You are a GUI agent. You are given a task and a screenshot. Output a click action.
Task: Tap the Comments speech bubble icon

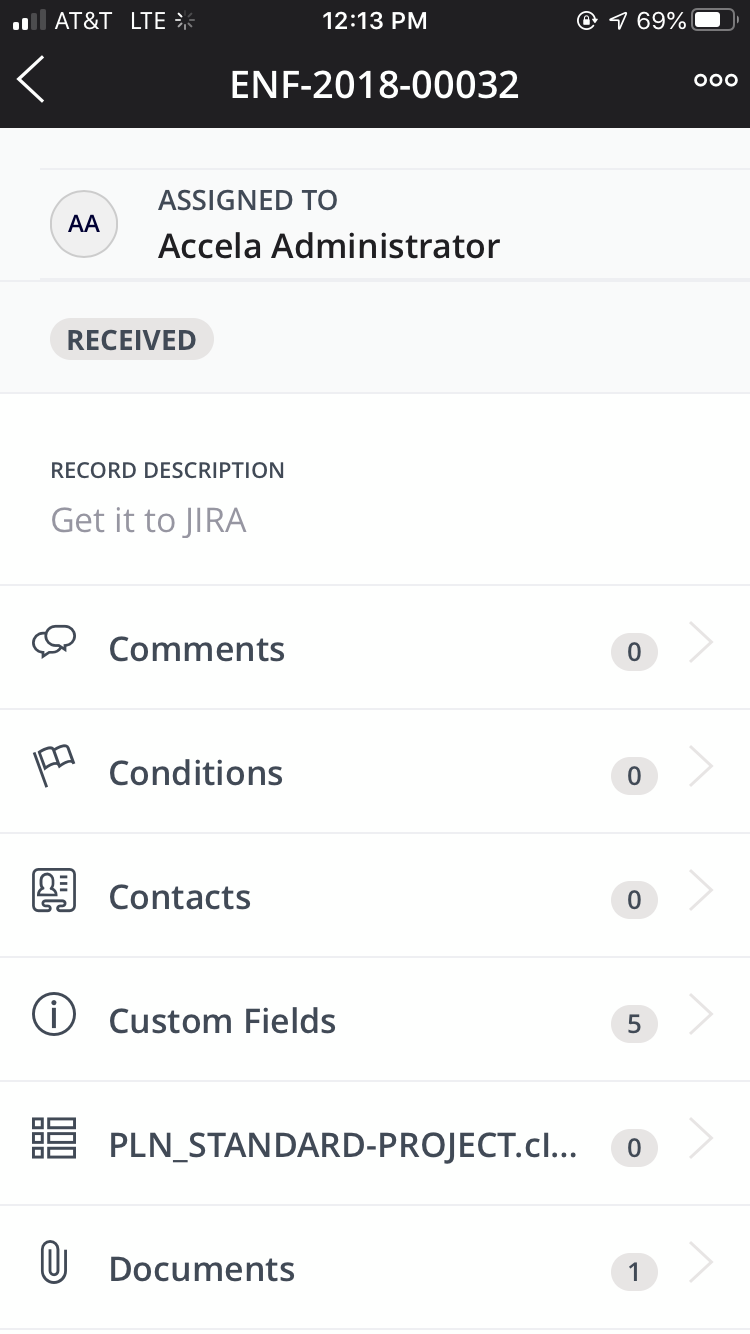pos(54,643)
